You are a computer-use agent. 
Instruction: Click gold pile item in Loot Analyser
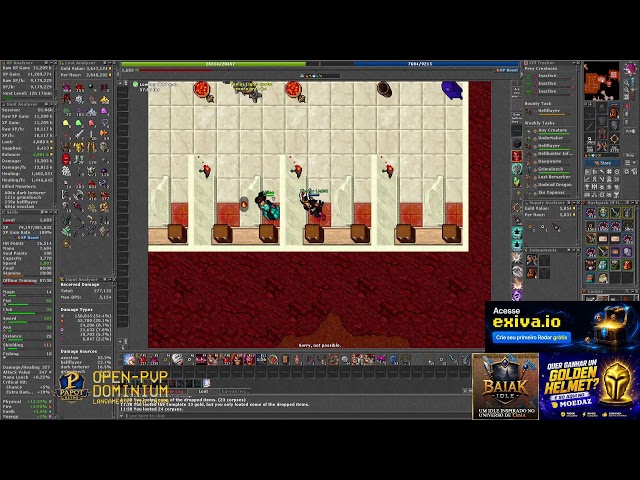pyautogui.click(x=104, y=99)
